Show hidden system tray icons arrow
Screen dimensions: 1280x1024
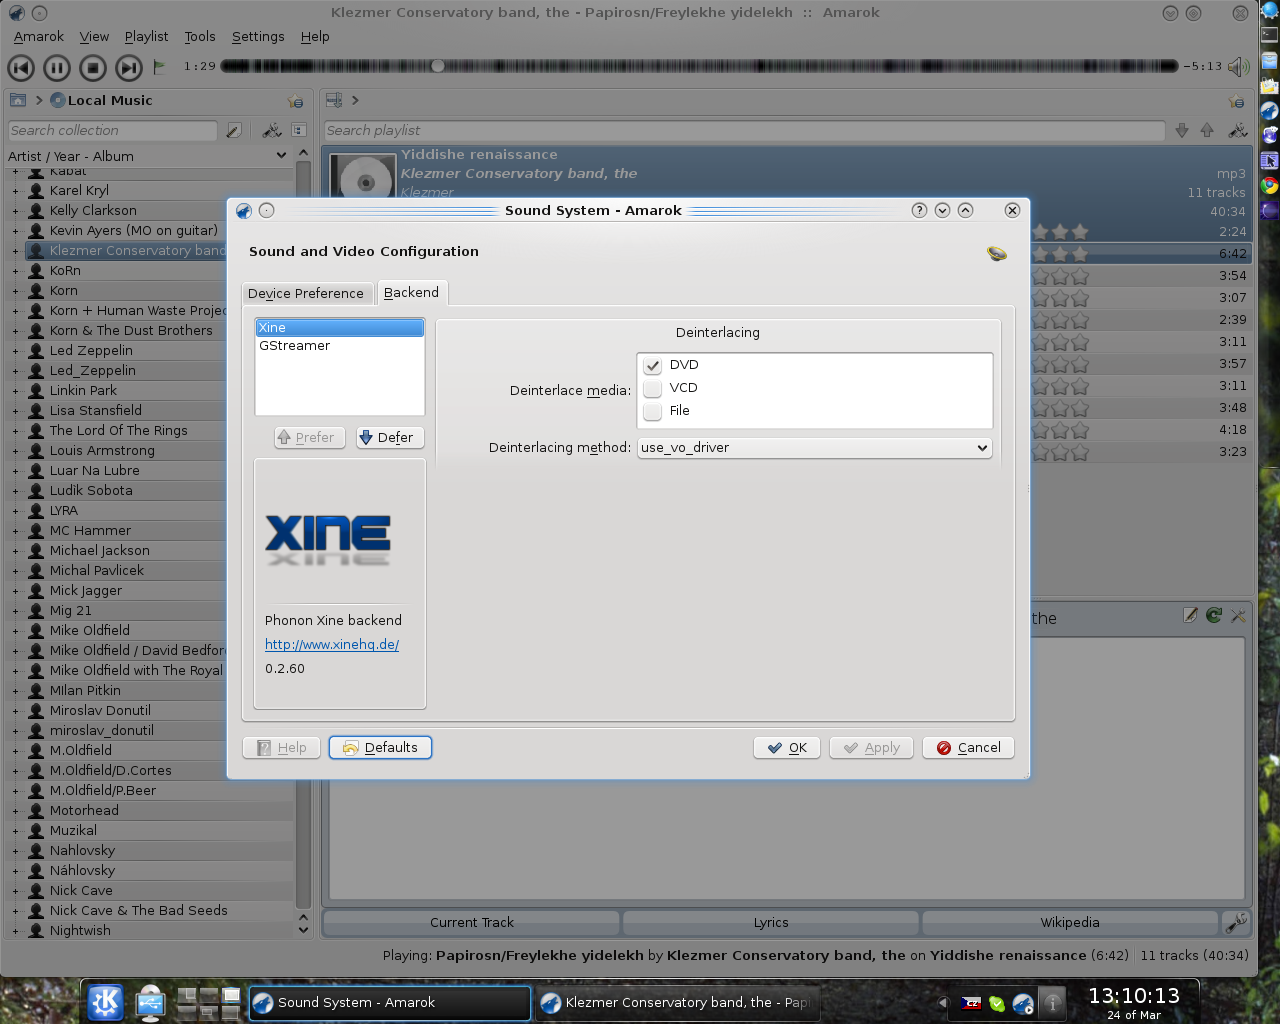click(x=942, y=1002)
